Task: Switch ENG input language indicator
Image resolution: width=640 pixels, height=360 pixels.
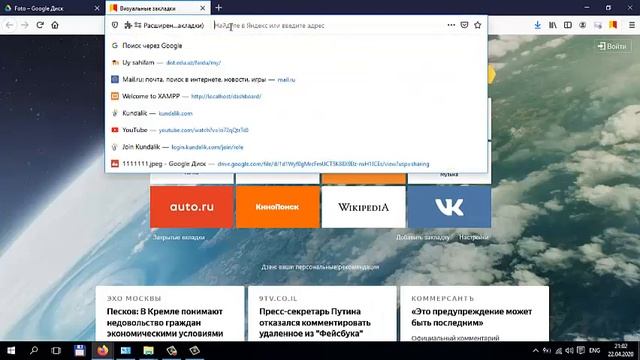Action: point(595,351)
